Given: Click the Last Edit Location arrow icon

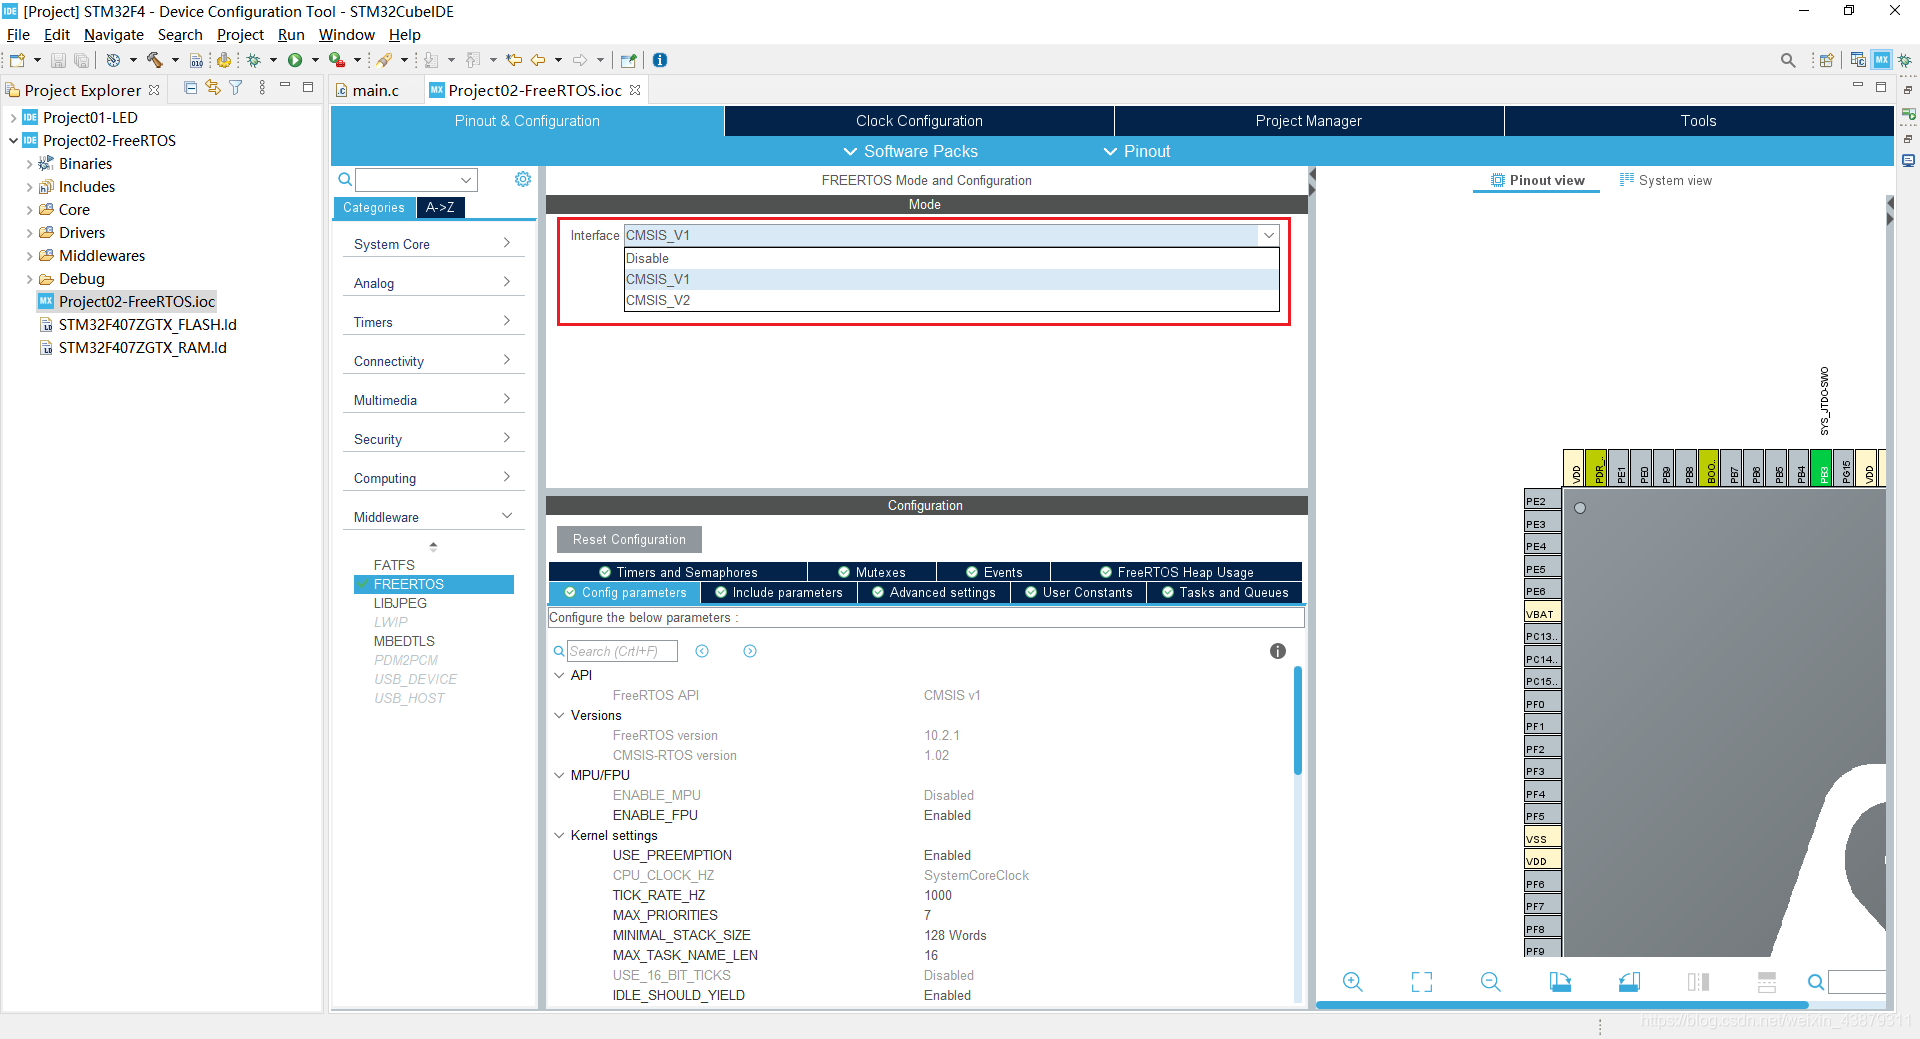Looking at the screenshot, I should 514,60.
